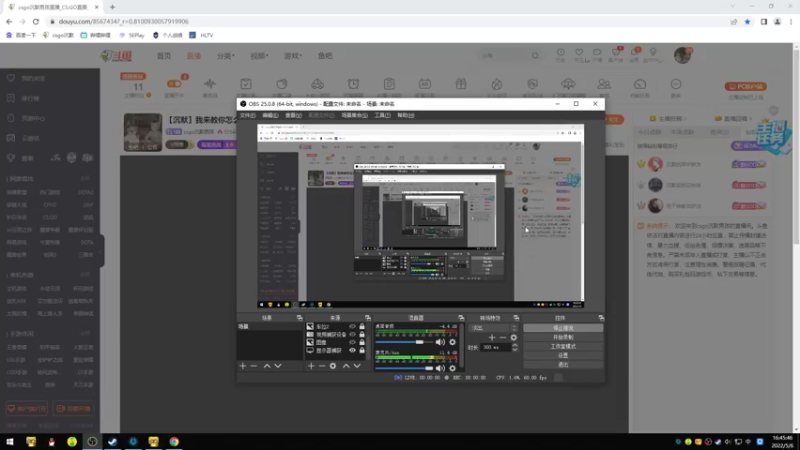Open the 更多 ellipsis icon in the streamer toolbar

676,84
